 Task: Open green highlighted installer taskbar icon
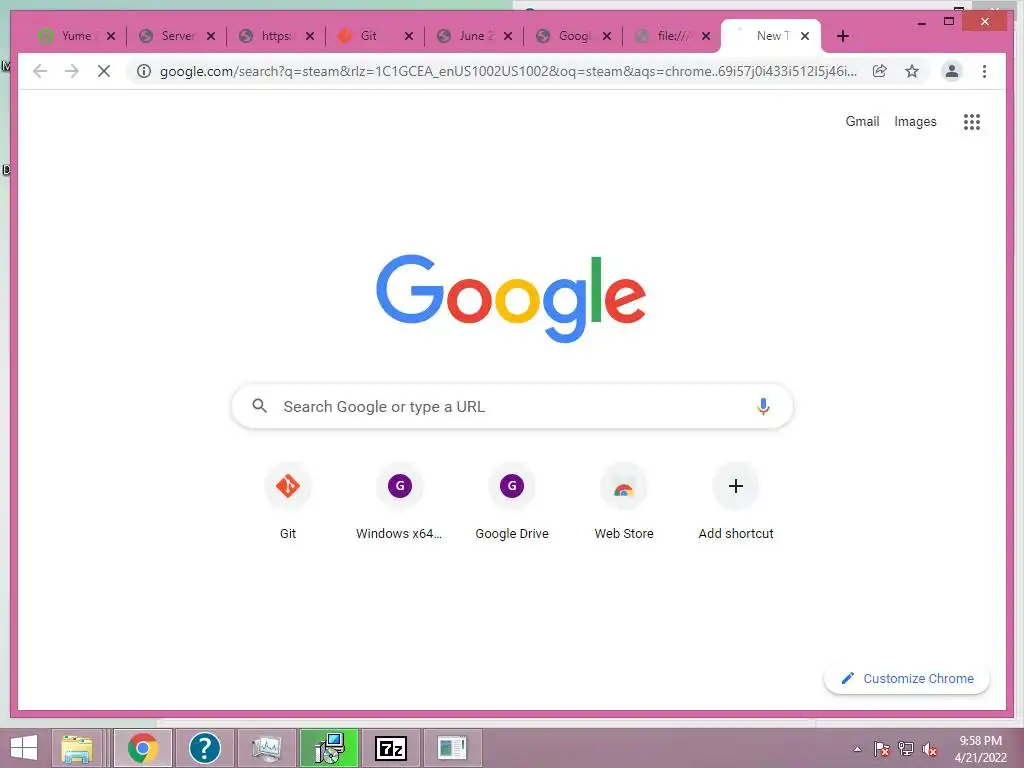point(329,748)
